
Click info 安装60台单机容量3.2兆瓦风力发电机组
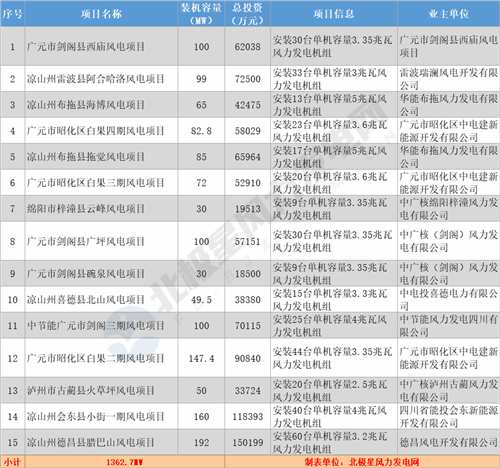pos(330,443)
